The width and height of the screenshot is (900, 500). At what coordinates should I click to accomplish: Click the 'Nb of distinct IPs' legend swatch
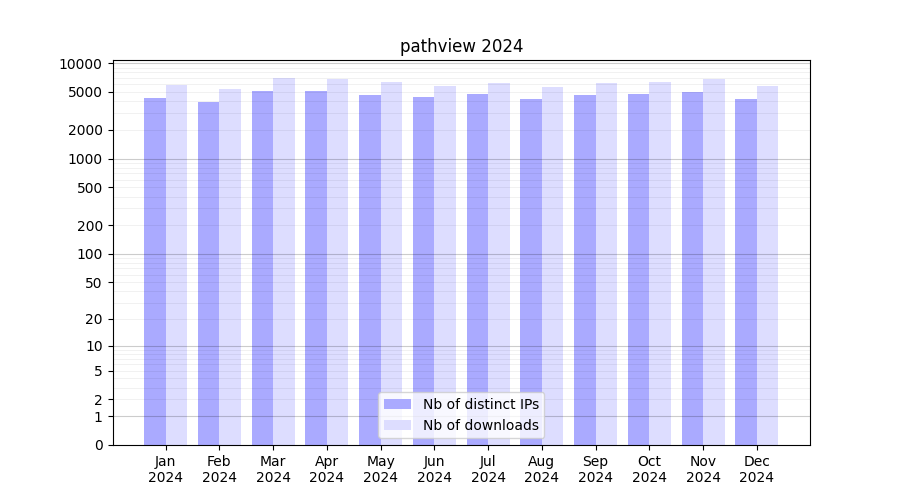397,404
